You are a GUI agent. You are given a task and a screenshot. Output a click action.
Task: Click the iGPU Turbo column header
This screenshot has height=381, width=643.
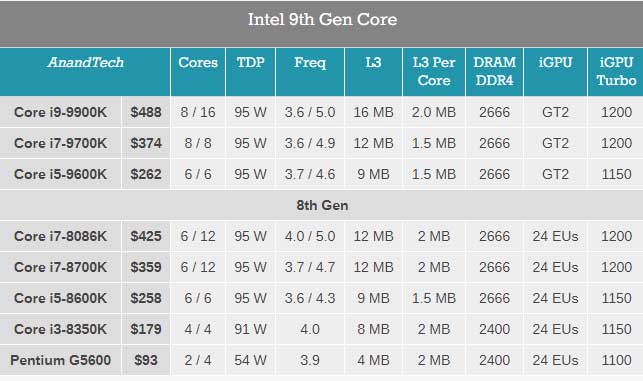[x=616, y=72]
